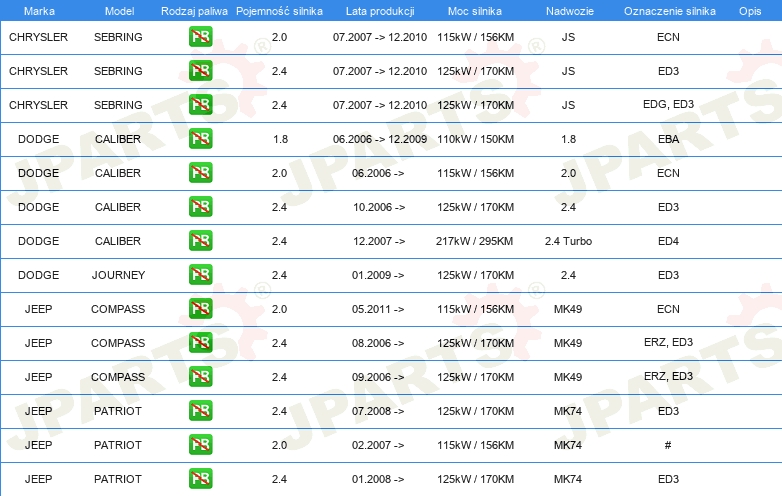The height and width of the screenshot is (496, 782).
Task: Select the 06.2006 -> 12.2009 production years cell
Action: click(380, 139)
